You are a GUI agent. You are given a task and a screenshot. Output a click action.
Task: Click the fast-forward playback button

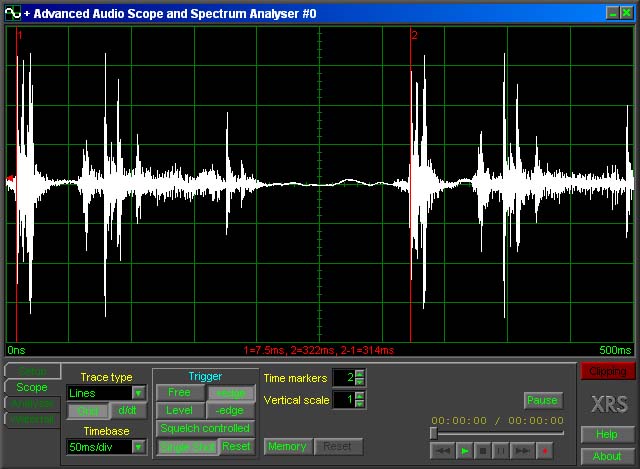click(522, 451)
